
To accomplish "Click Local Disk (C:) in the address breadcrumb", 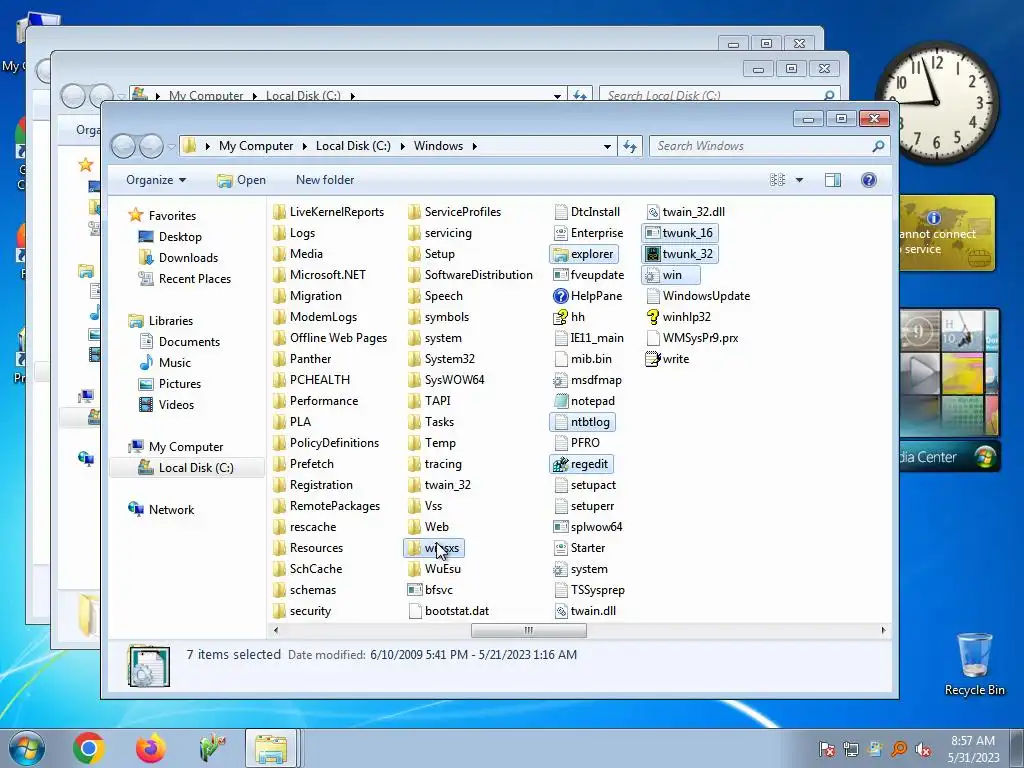I will point(353,146).
